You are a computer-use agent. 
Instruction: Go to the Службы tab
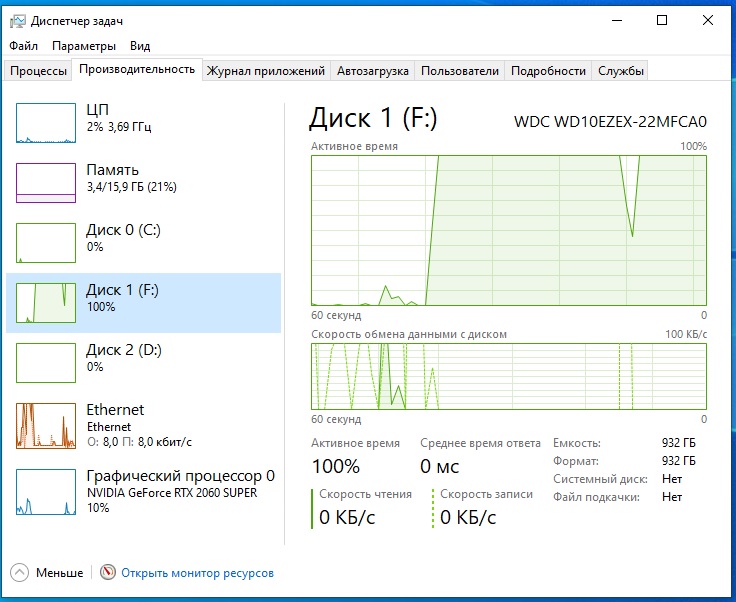[621, 71]
